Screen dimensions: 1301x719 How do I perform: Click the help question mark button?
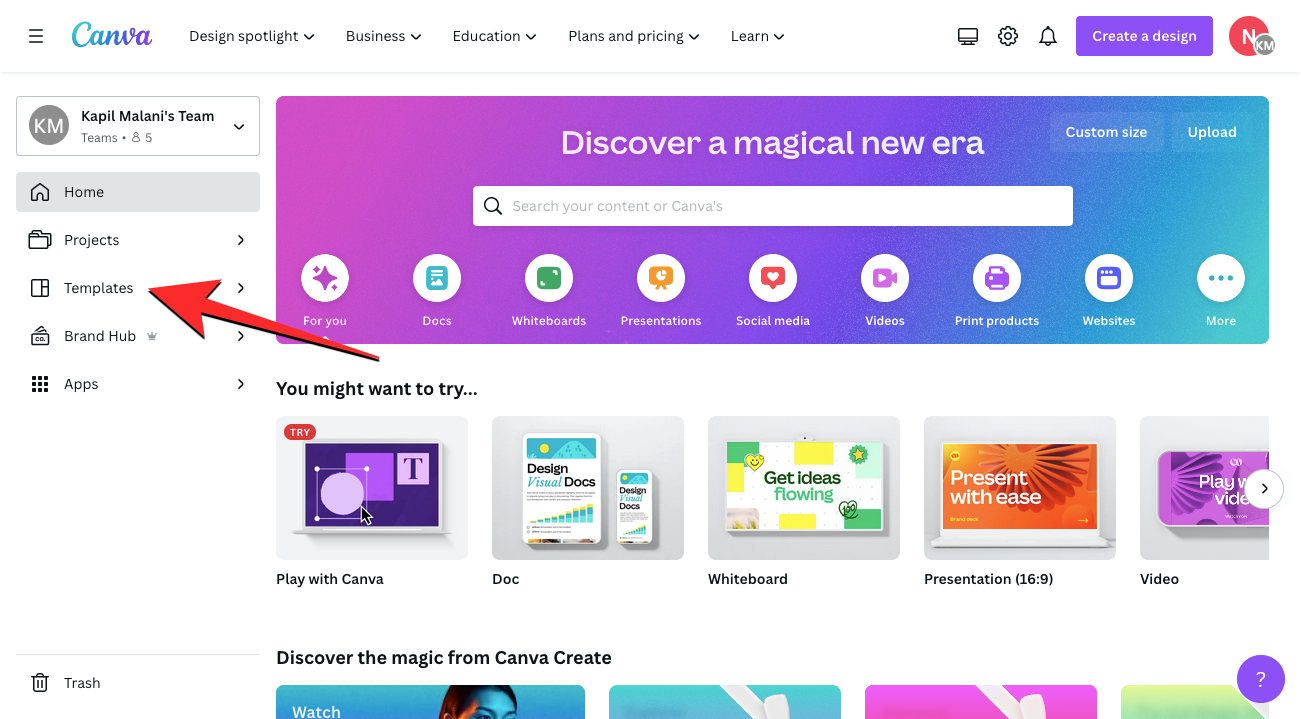(1261, 679)
